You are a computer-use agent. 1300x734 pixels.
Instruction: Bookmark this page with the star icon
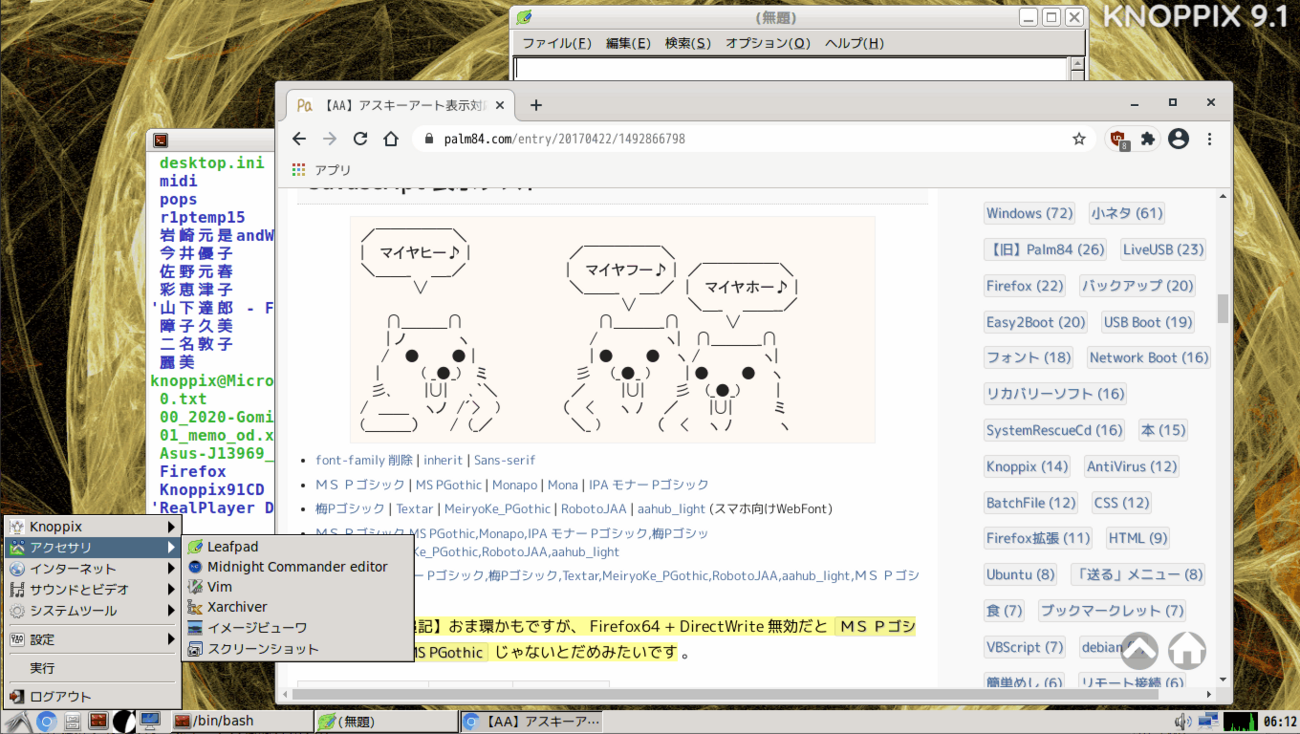[1078, 139]
